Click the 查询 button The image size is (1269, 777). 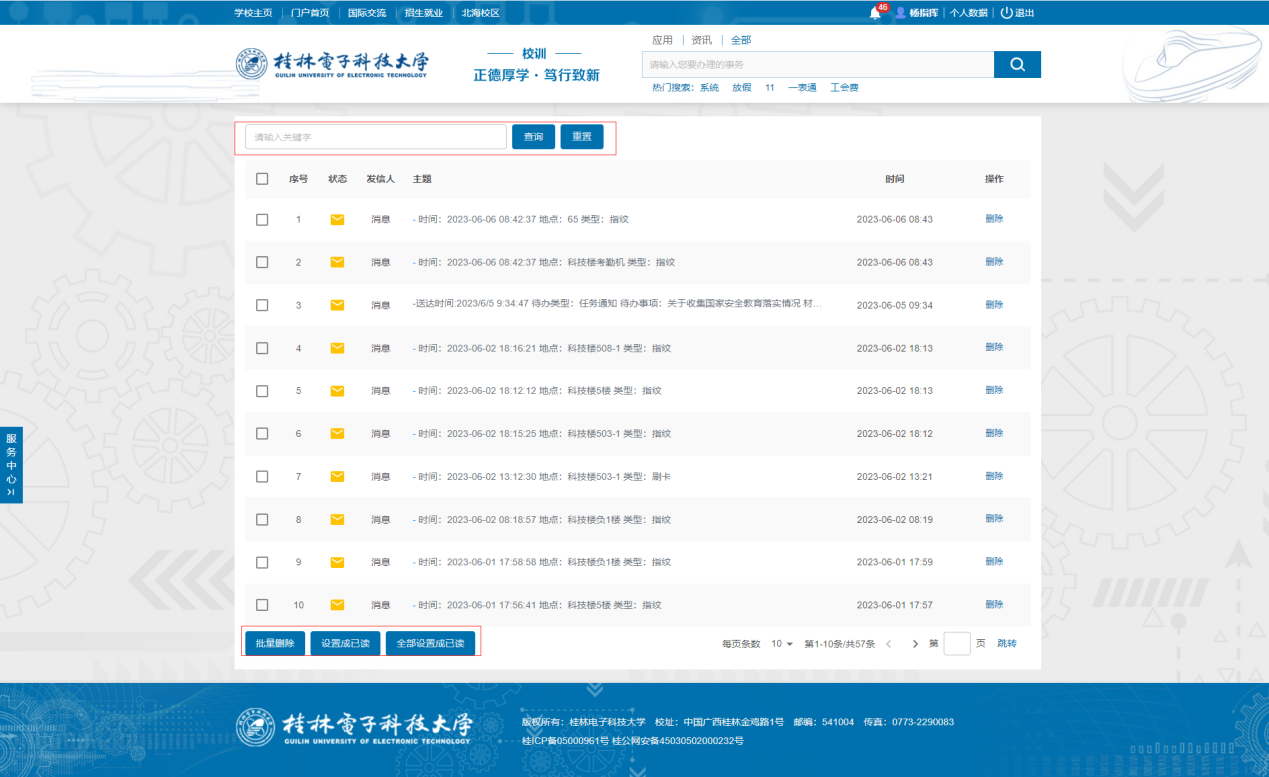tap(533, 137)
